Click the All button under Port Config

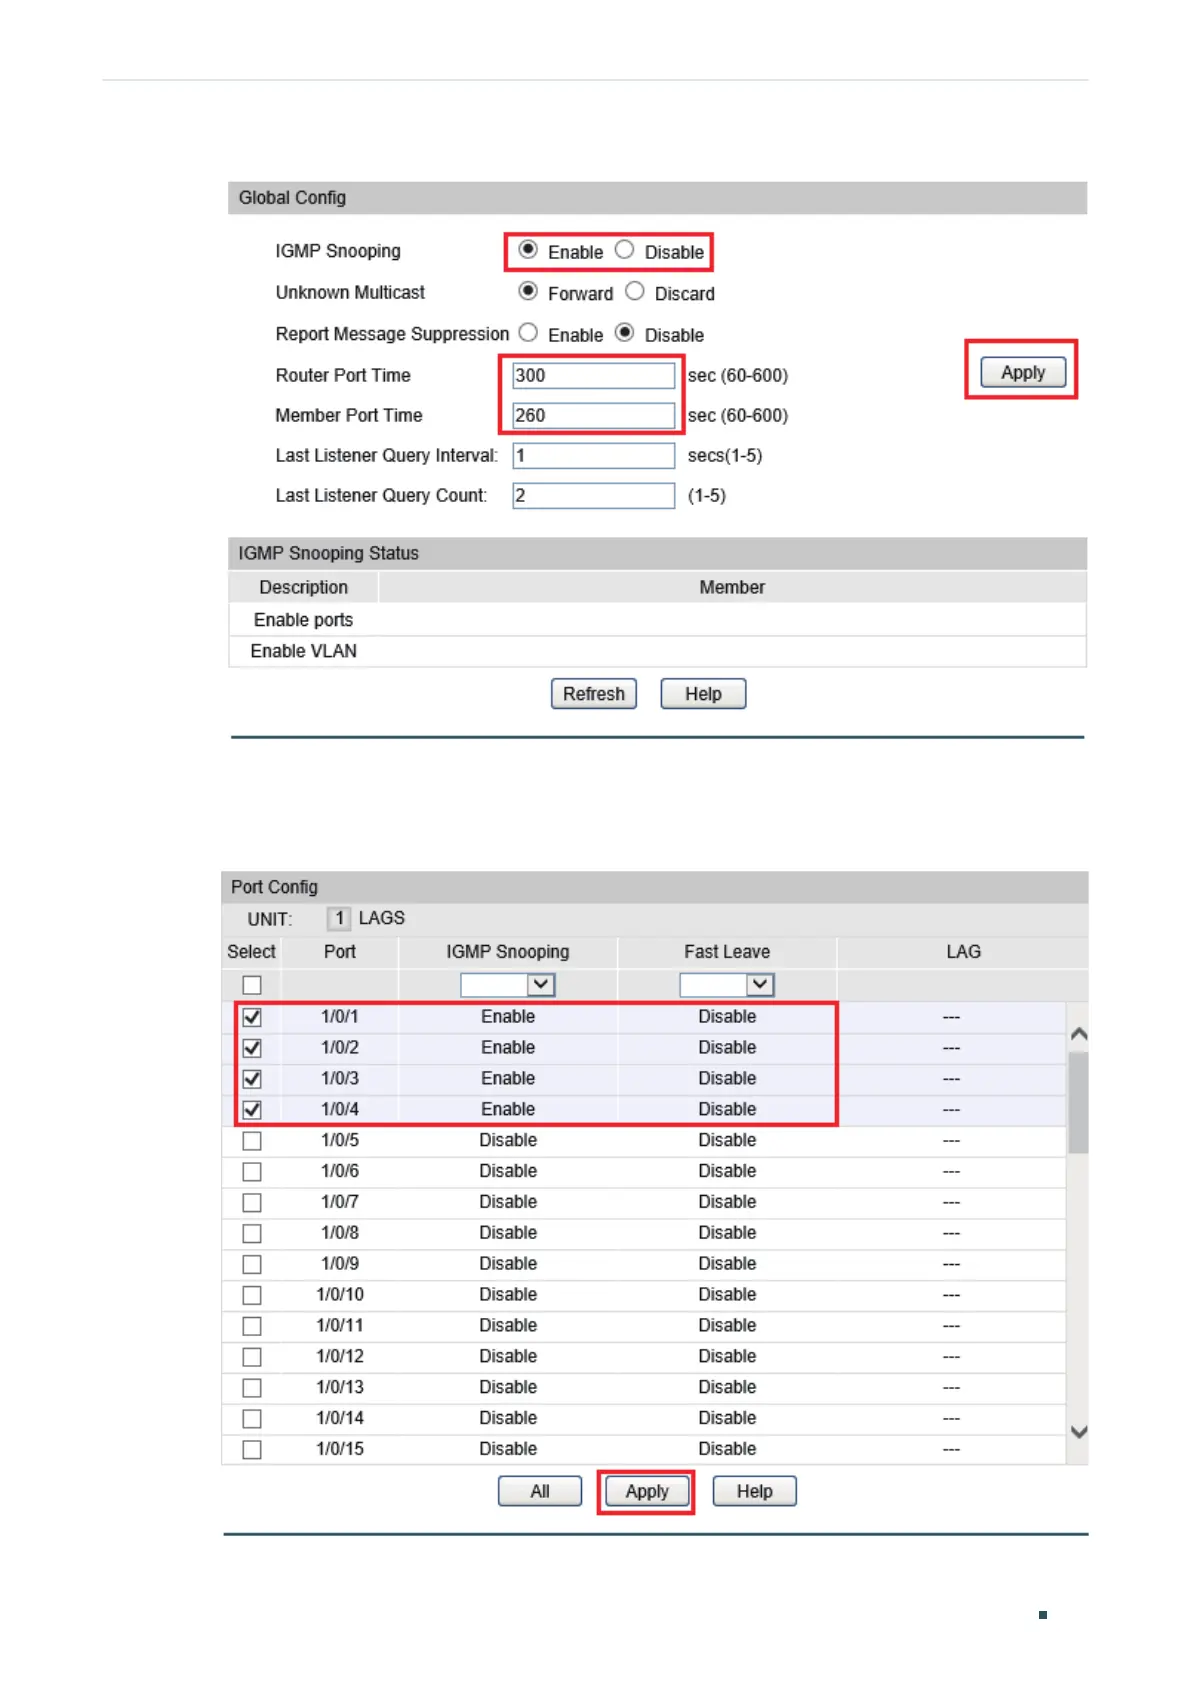tap(540, 1491)
